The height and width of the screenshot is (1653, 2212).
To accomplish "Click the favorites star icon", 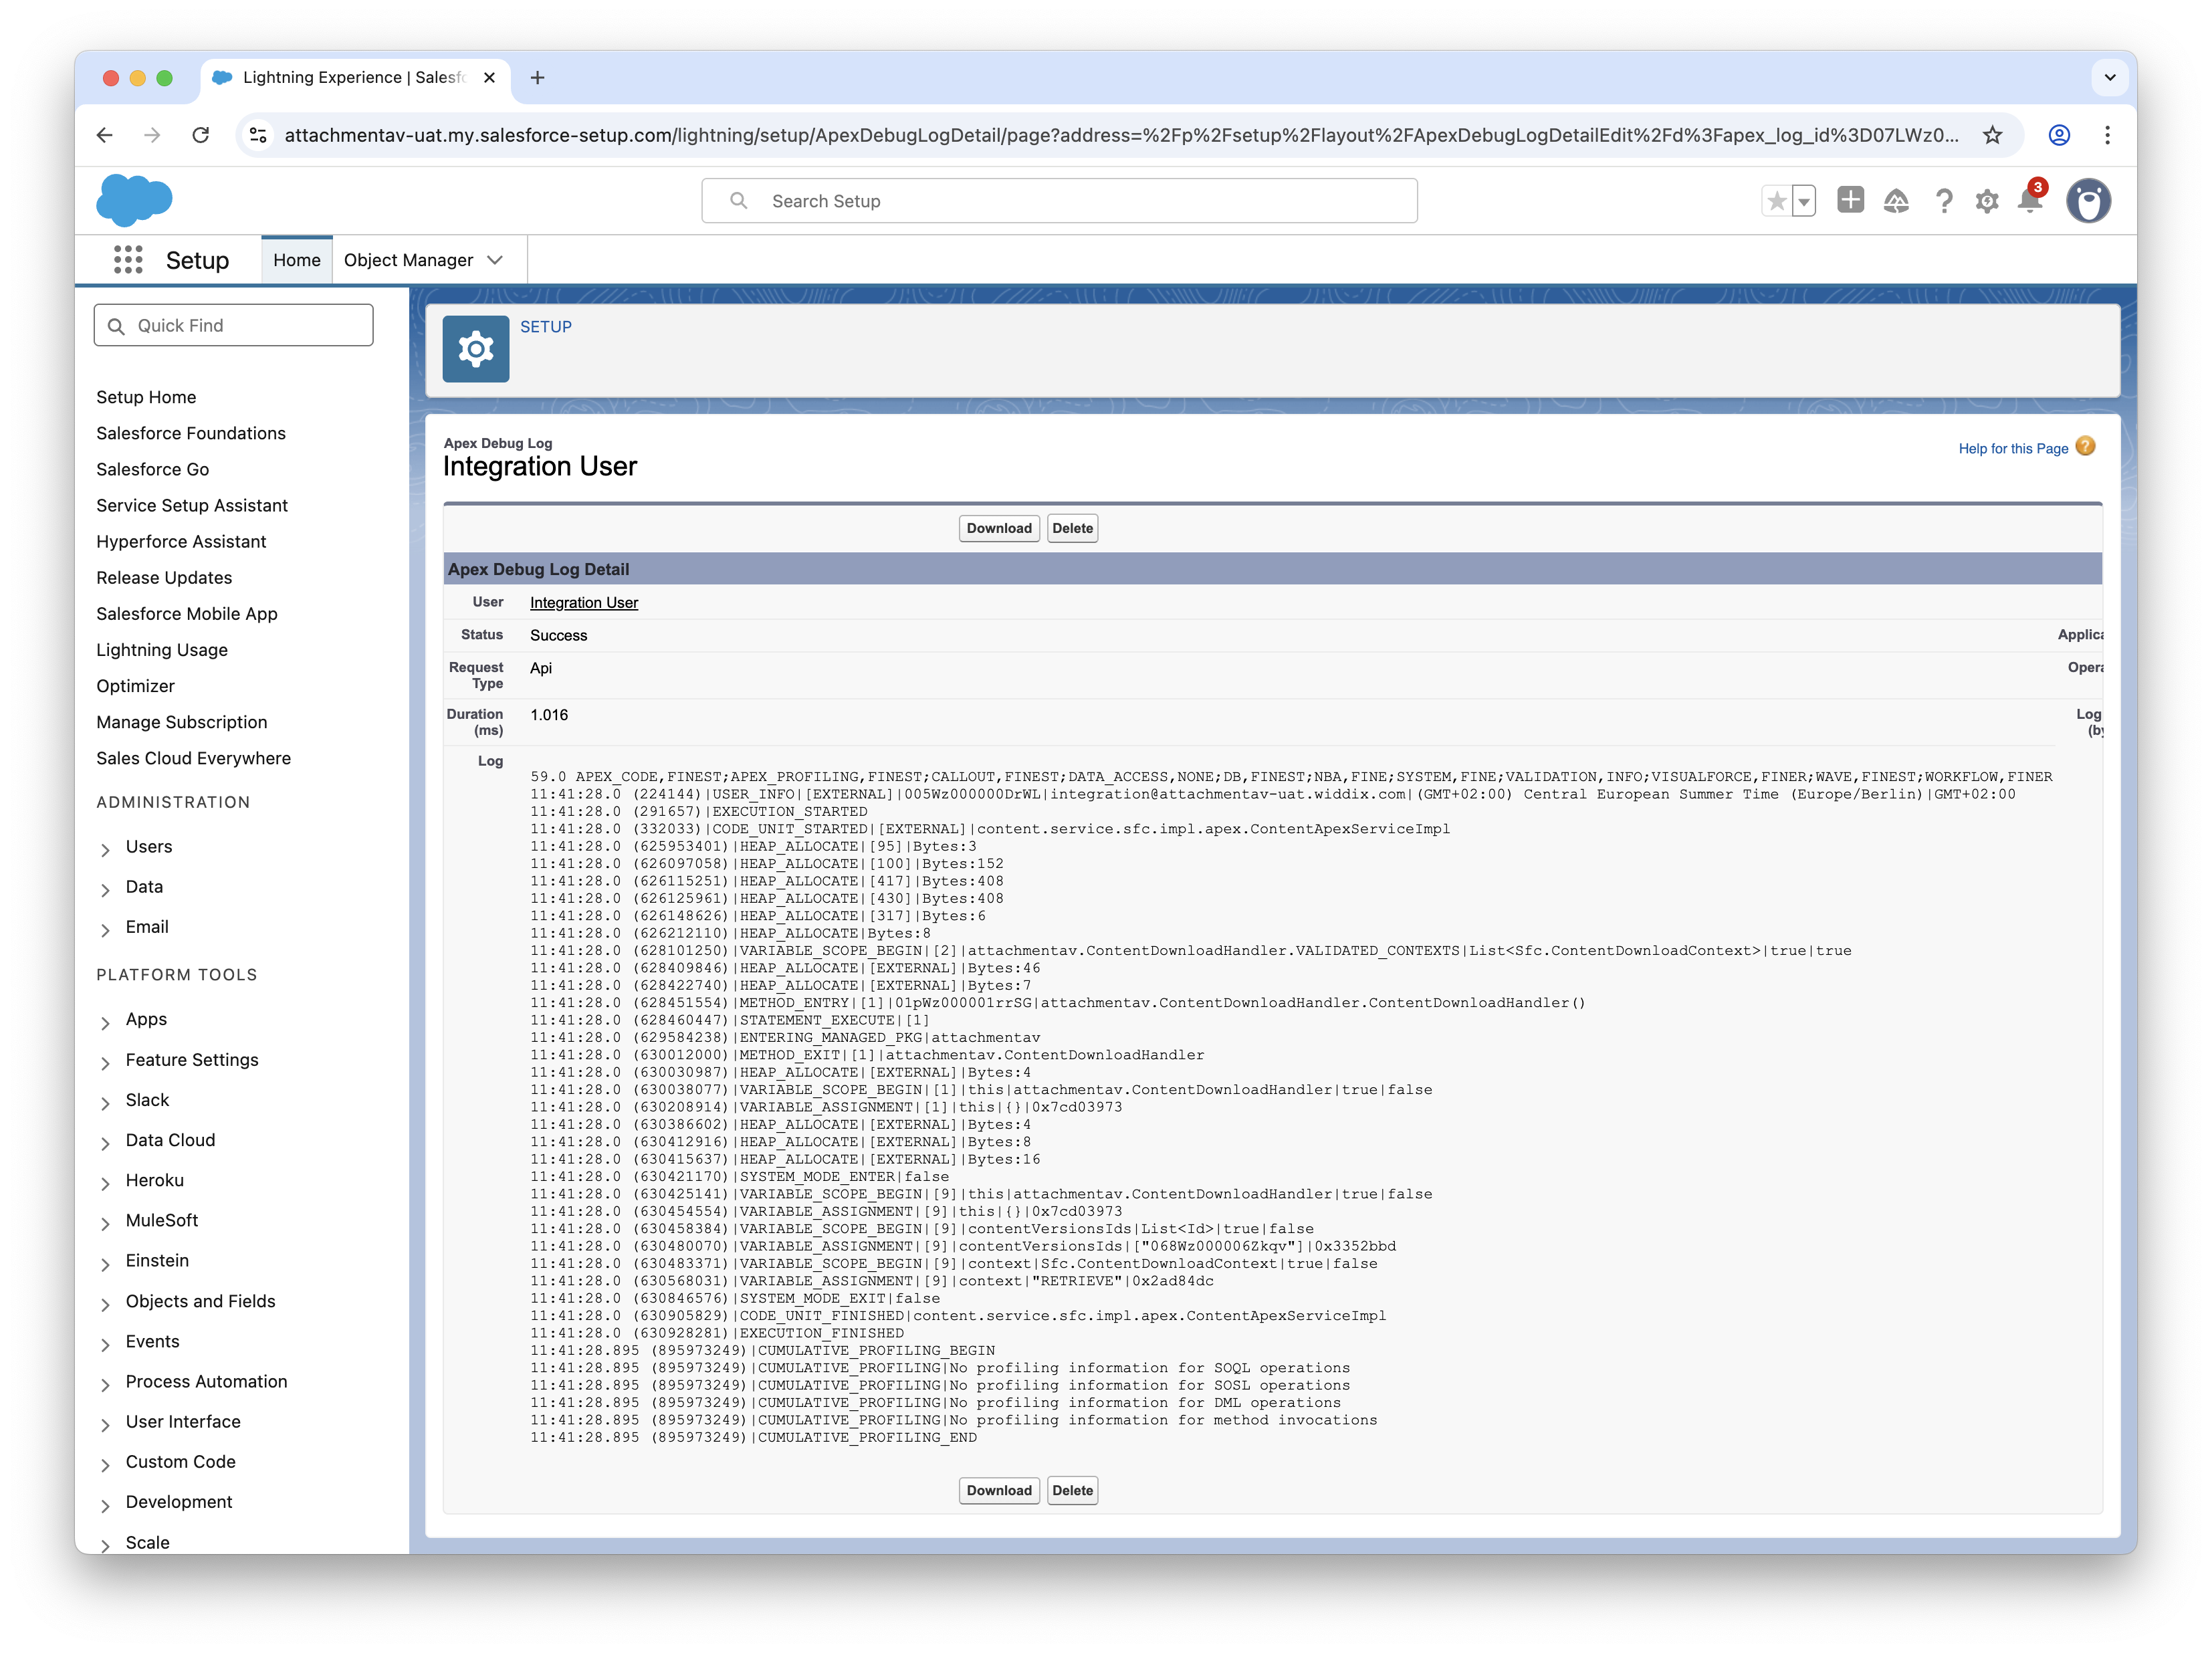I will tap(1776, 201).
